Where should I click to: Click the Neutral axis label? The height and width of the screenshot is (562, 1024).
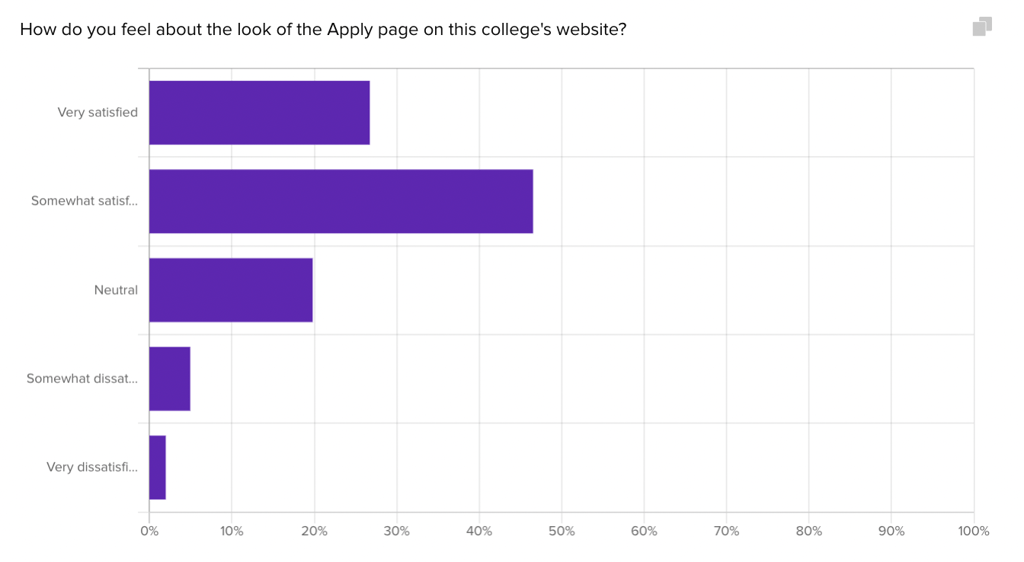pos(116,290)
